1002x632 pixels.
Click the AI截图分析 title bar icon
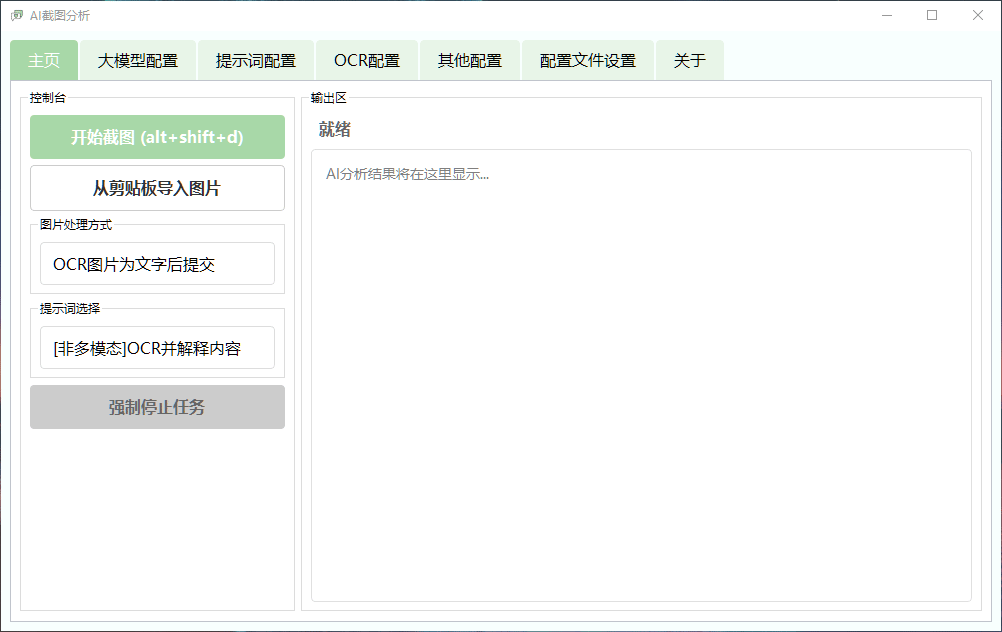[x=17, y=15]
